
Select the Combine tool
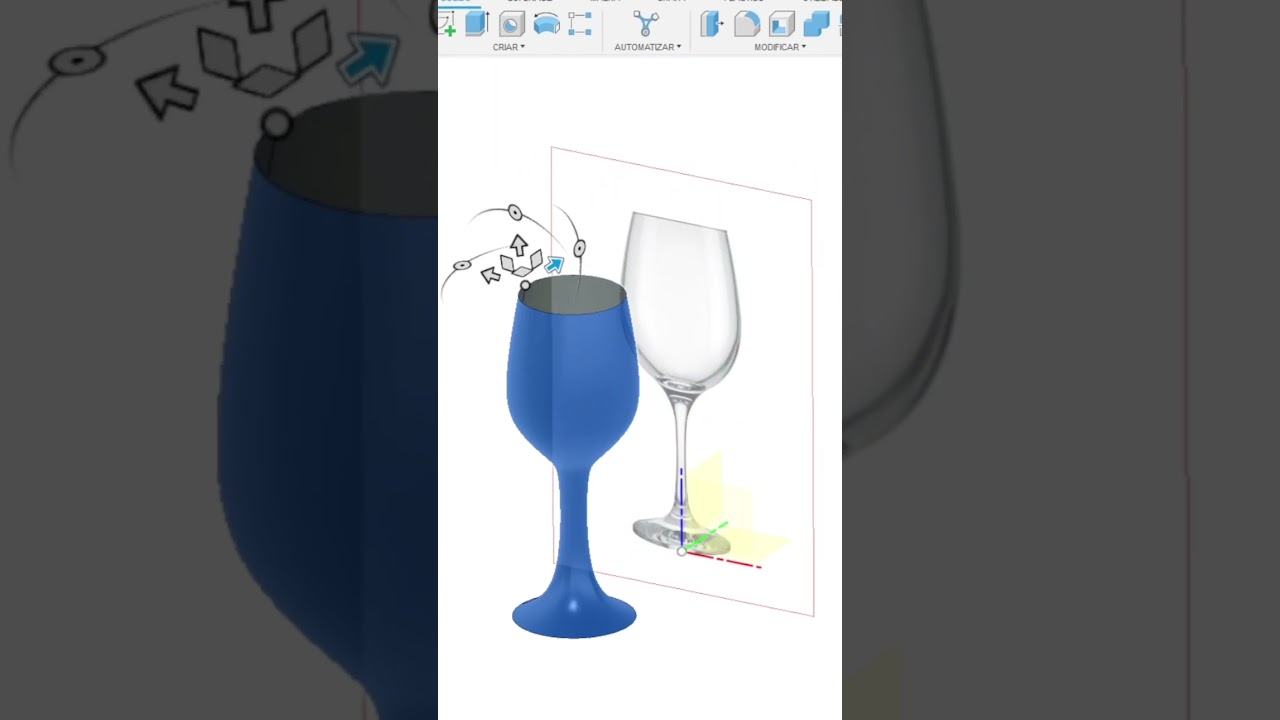pyautogui.click(x=817, y=24)
